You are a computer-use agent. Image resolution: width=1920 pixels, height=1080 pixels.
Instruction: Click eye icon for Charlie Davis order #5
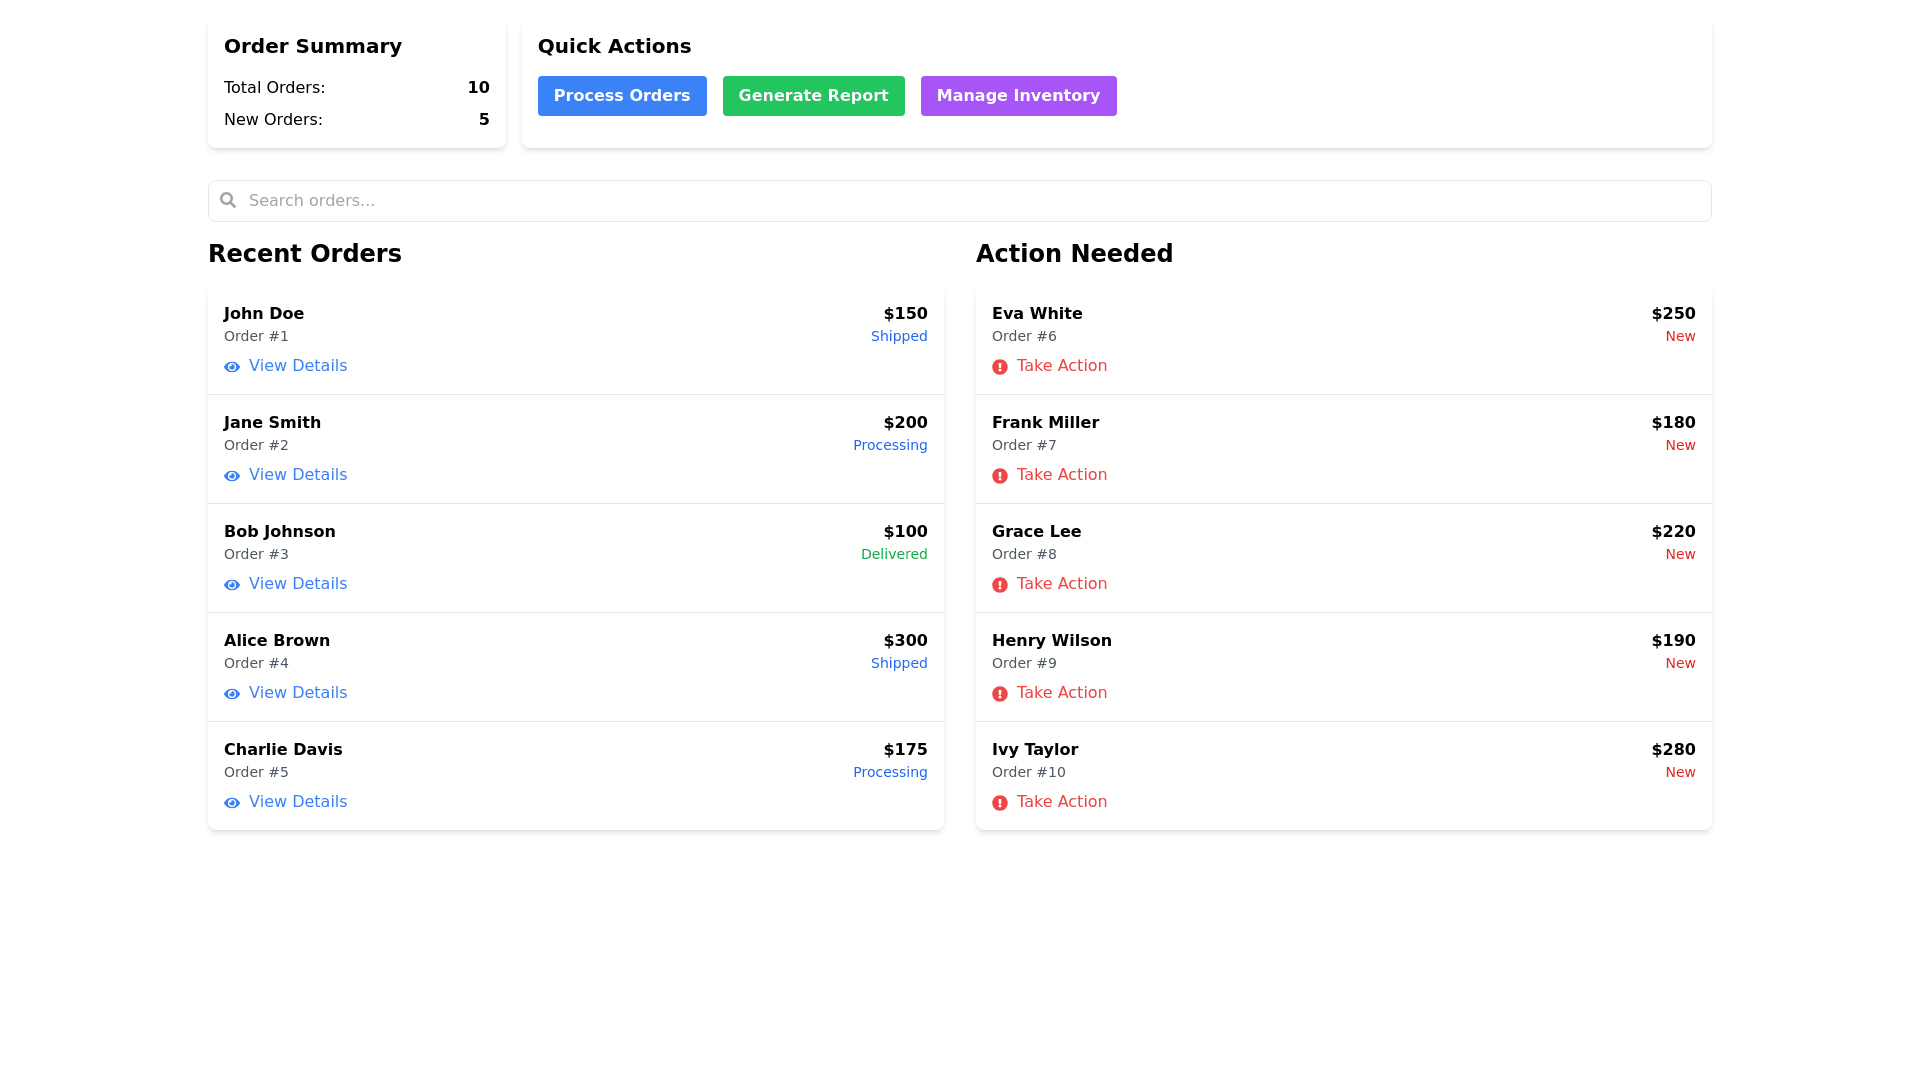(232, 803)
